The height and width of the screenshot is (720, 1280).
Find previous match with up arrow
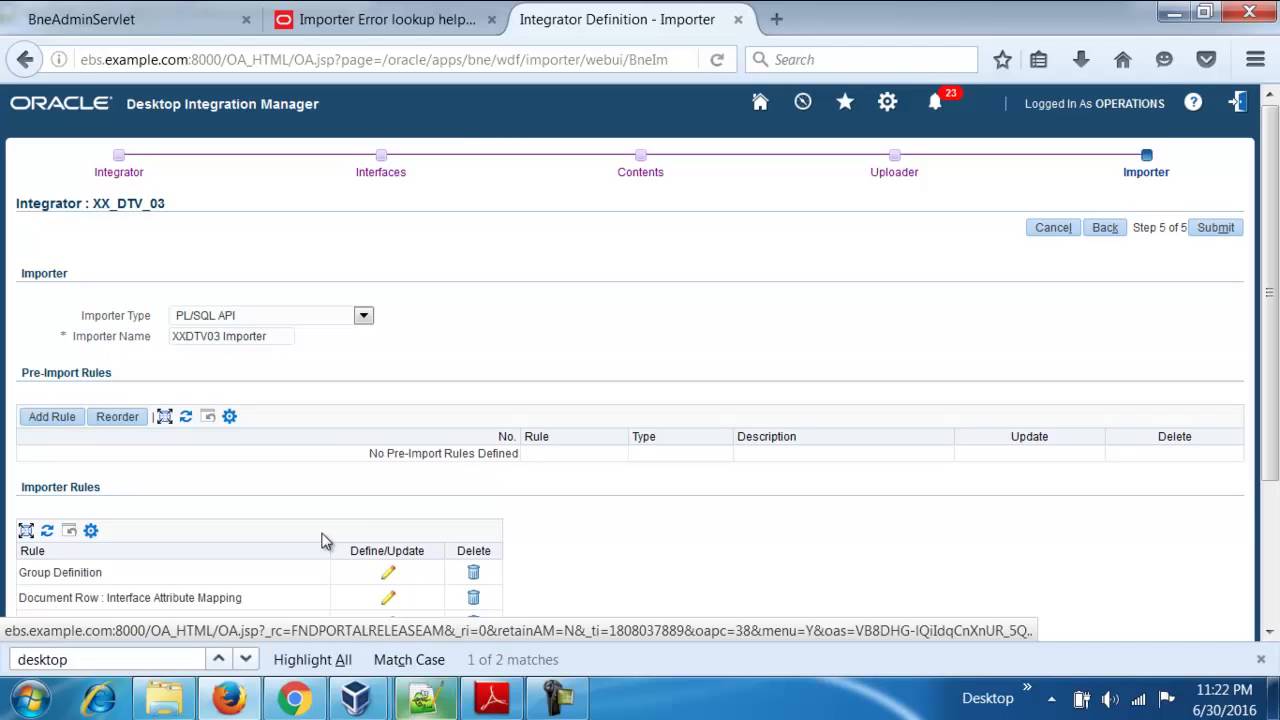[x=218, y=659]
